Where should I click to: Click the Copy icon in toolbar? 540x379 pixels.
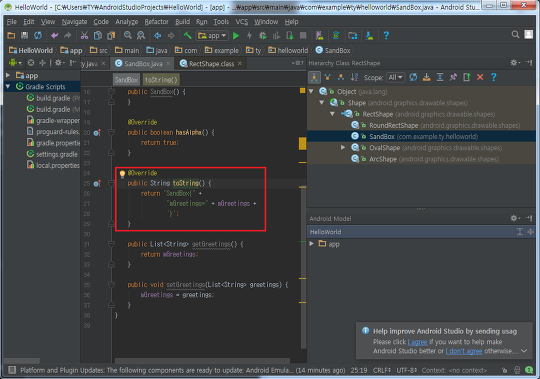tap(98, 35)
